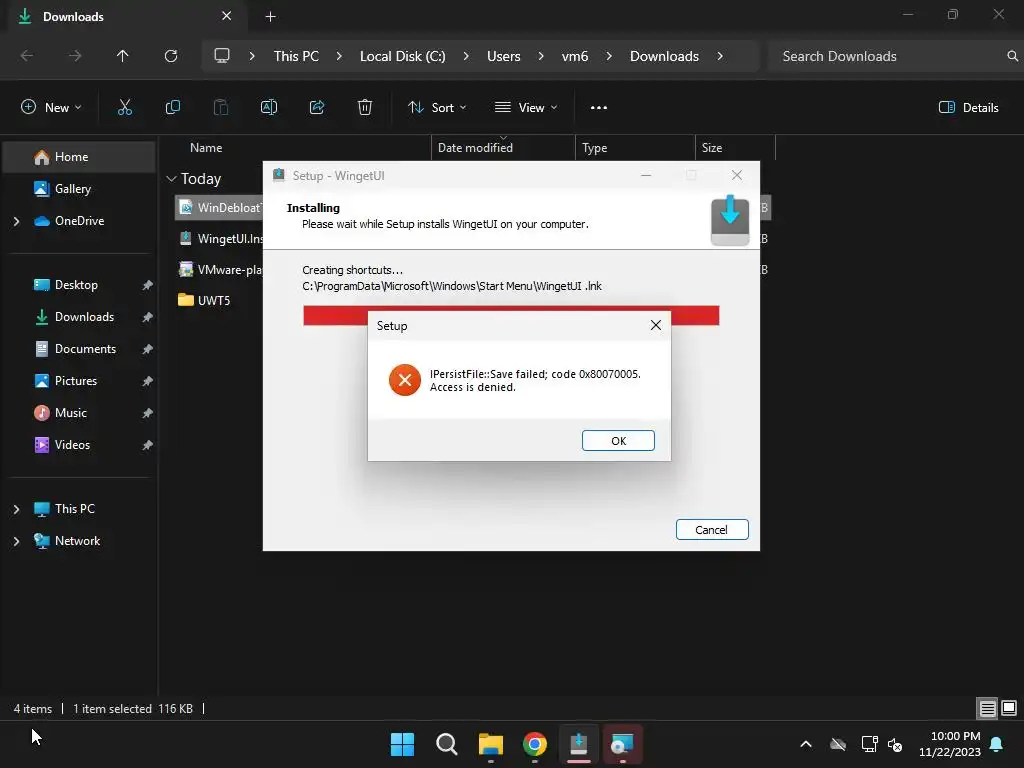This screenshot has width=1024, height=768.
Task: Show hidden system tray icons
Action: coord(806,744)
